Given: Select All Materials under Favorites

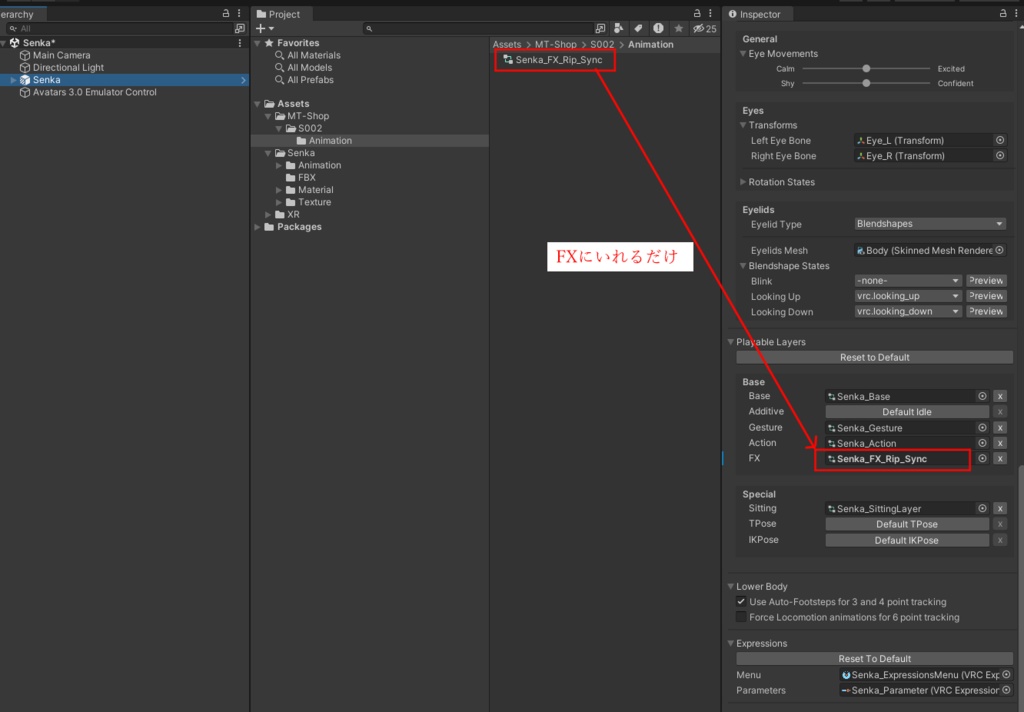Looking at the screenshot, I should tap(308, 55).
